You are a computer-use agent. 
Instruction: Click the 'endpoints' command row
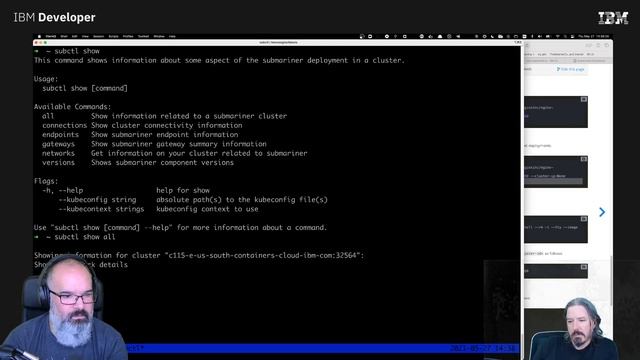(140, 135)
